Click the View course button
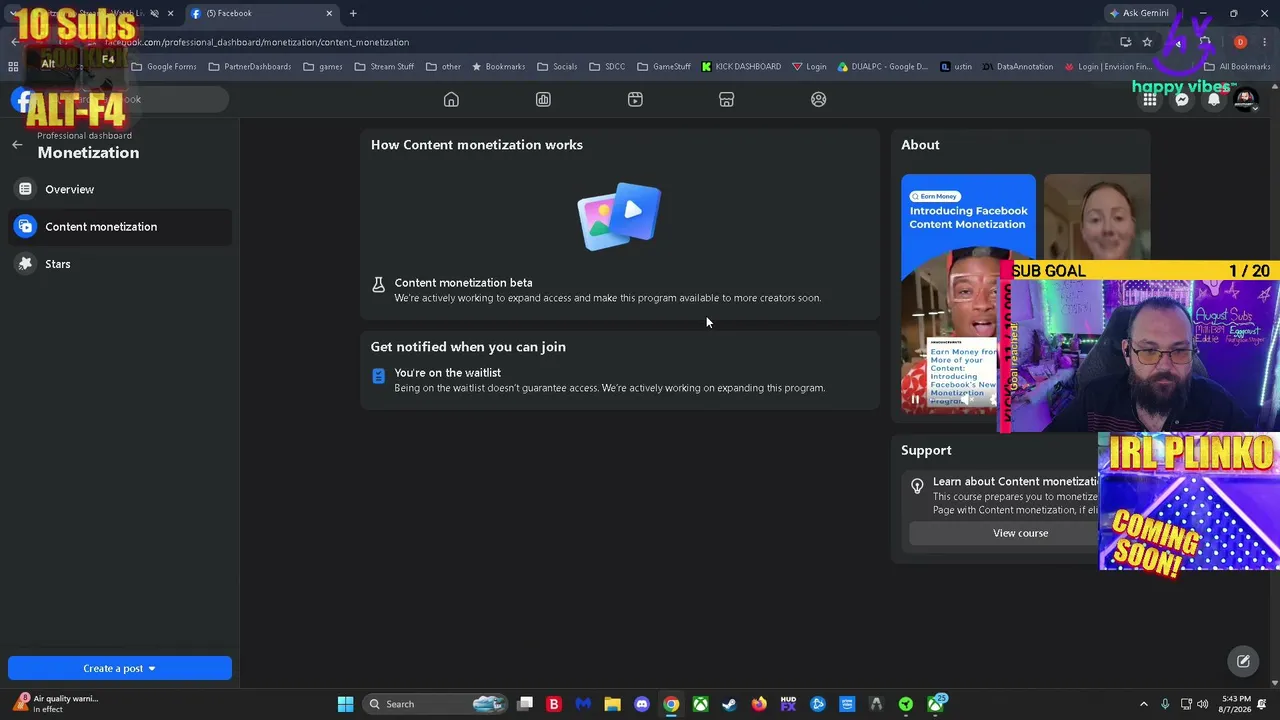The height and width of the screenshot is (720, 1280). click(x=1020, y=533)
